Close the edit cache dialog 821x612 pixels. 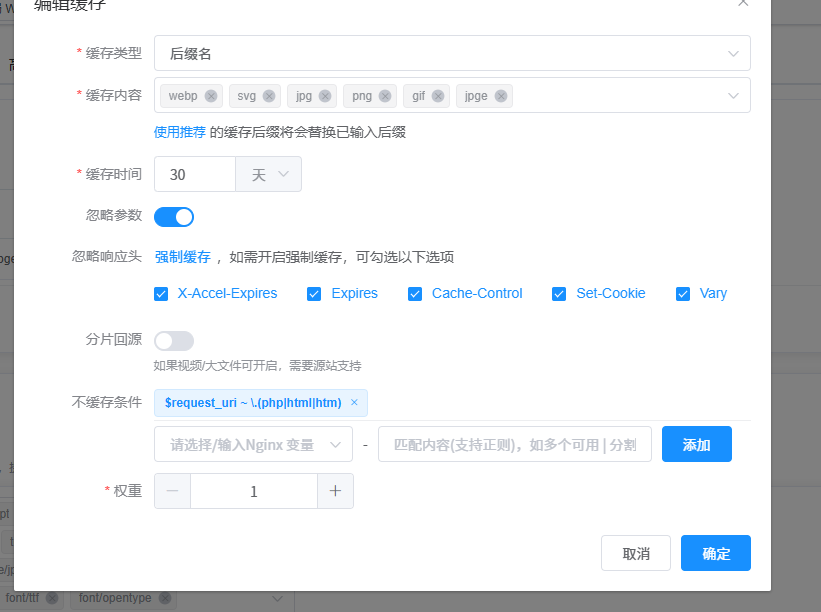742,3
